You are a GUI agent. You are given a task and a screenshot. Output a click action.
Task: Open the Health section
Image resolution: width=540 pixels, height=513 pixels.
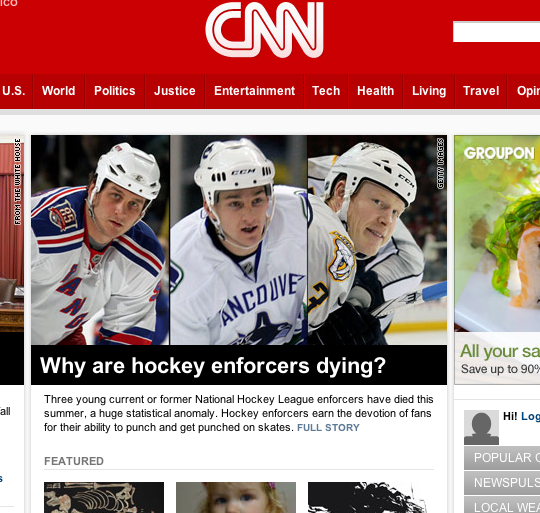click(375, 91)
